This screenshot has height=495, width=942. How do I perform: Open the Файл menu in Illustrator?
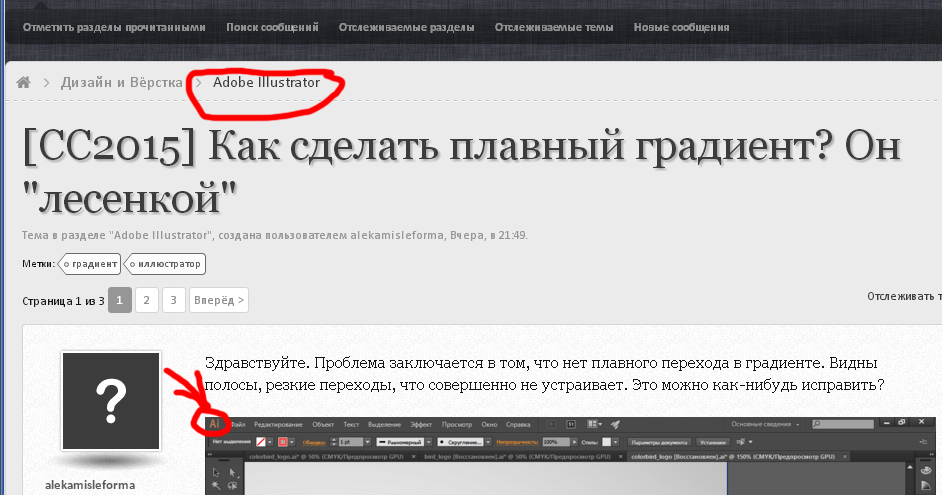click(x=238, y=425)
